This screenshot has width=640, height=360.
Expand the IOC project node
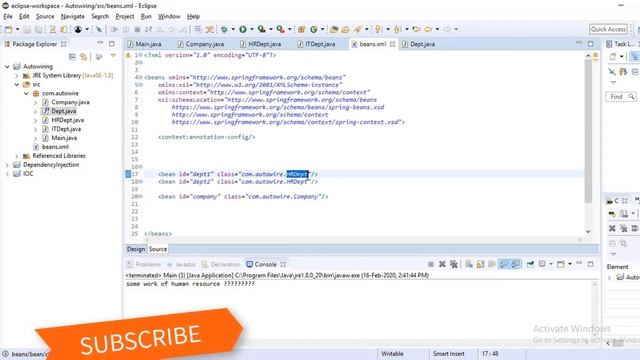coord(7,174)
